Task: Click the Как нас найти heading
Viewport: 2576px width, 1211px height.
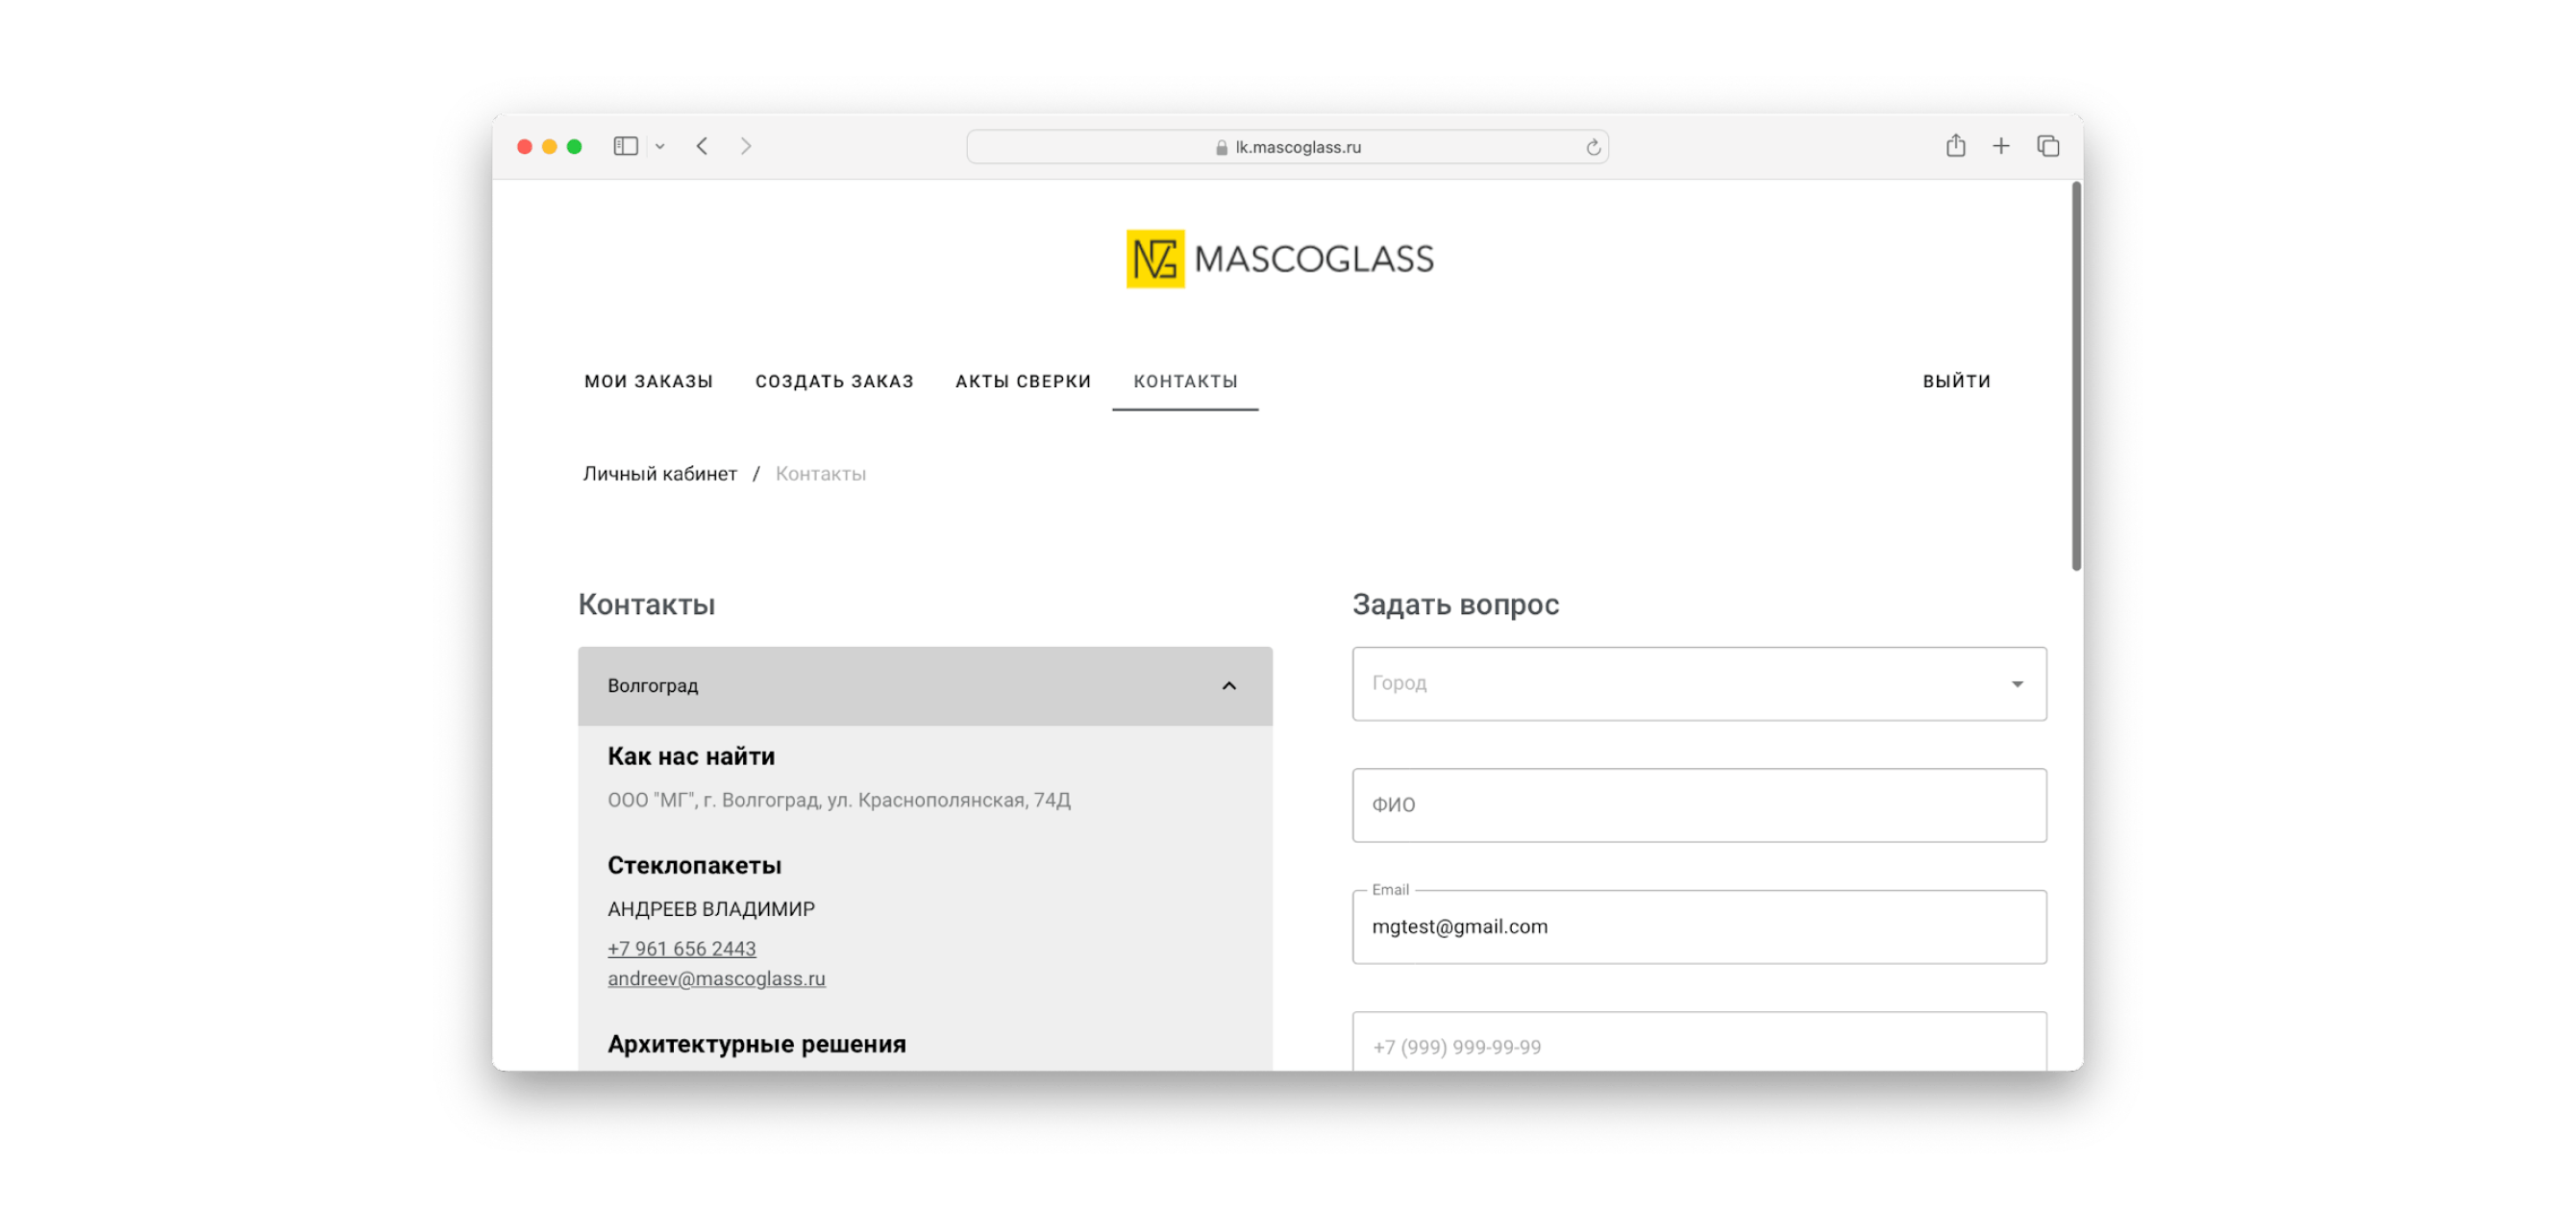Action: pos(691,756)
